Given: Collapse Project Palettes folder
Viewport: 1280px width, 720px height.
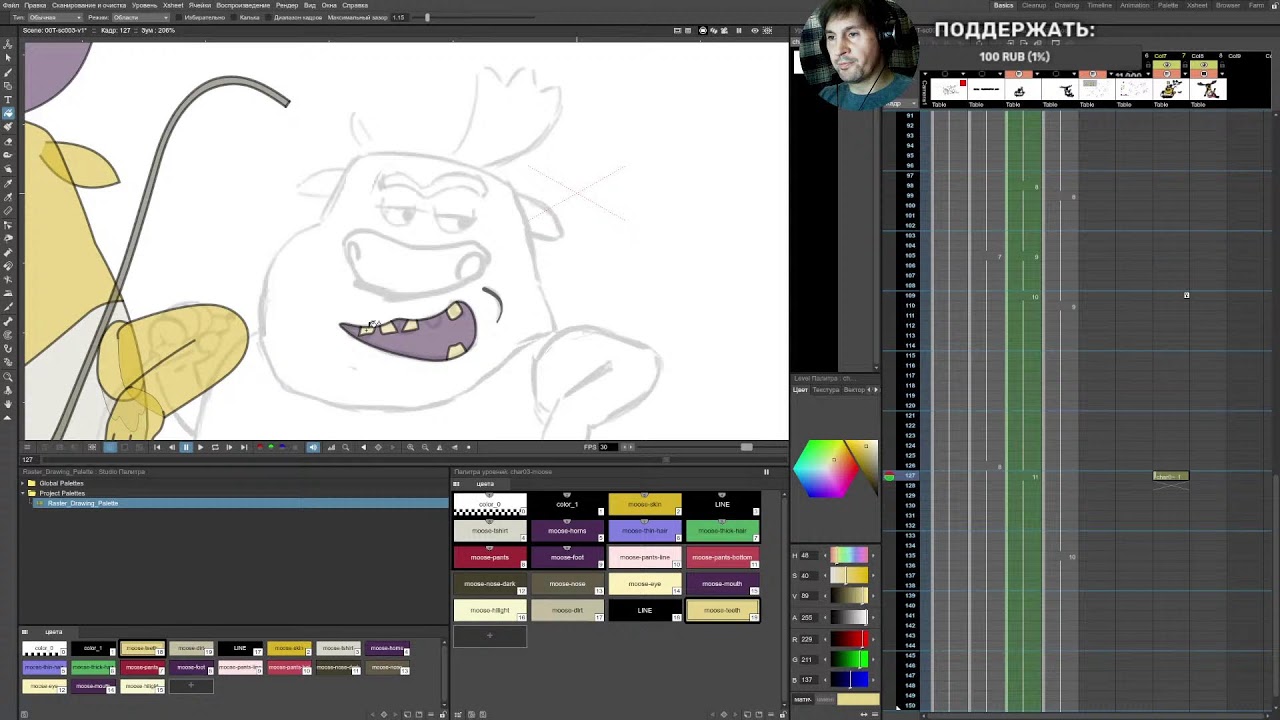Looking at the screenshot, I should [22, 493].
